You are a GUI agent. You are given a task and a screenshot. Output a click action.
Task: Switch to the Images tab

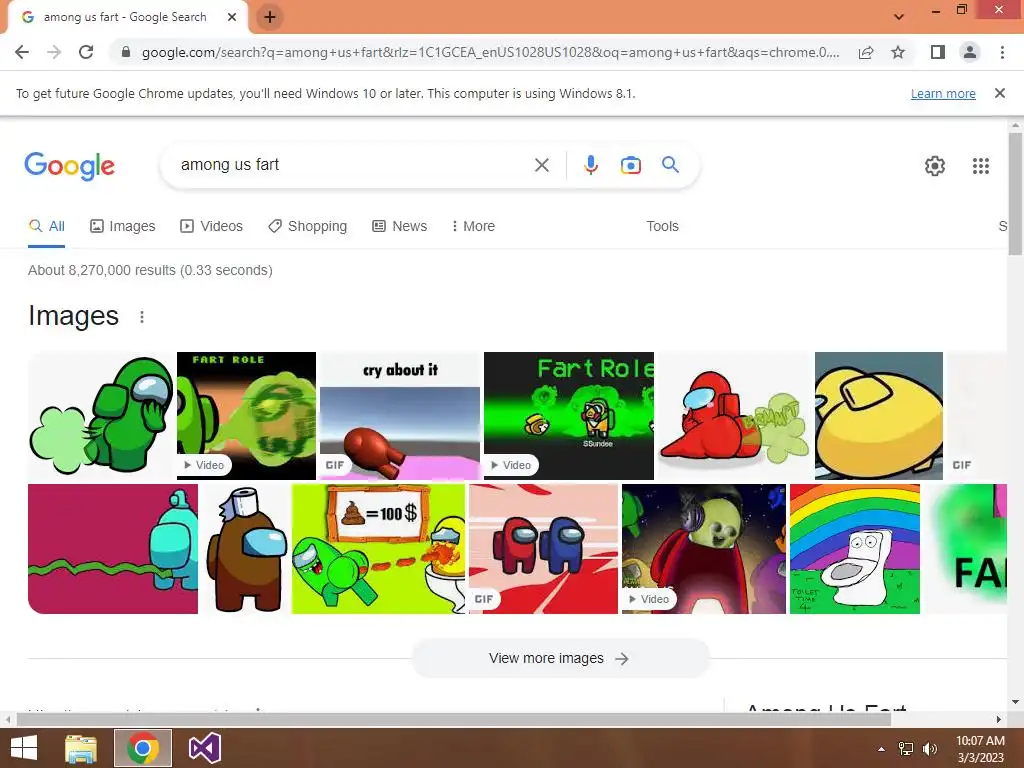123,226
